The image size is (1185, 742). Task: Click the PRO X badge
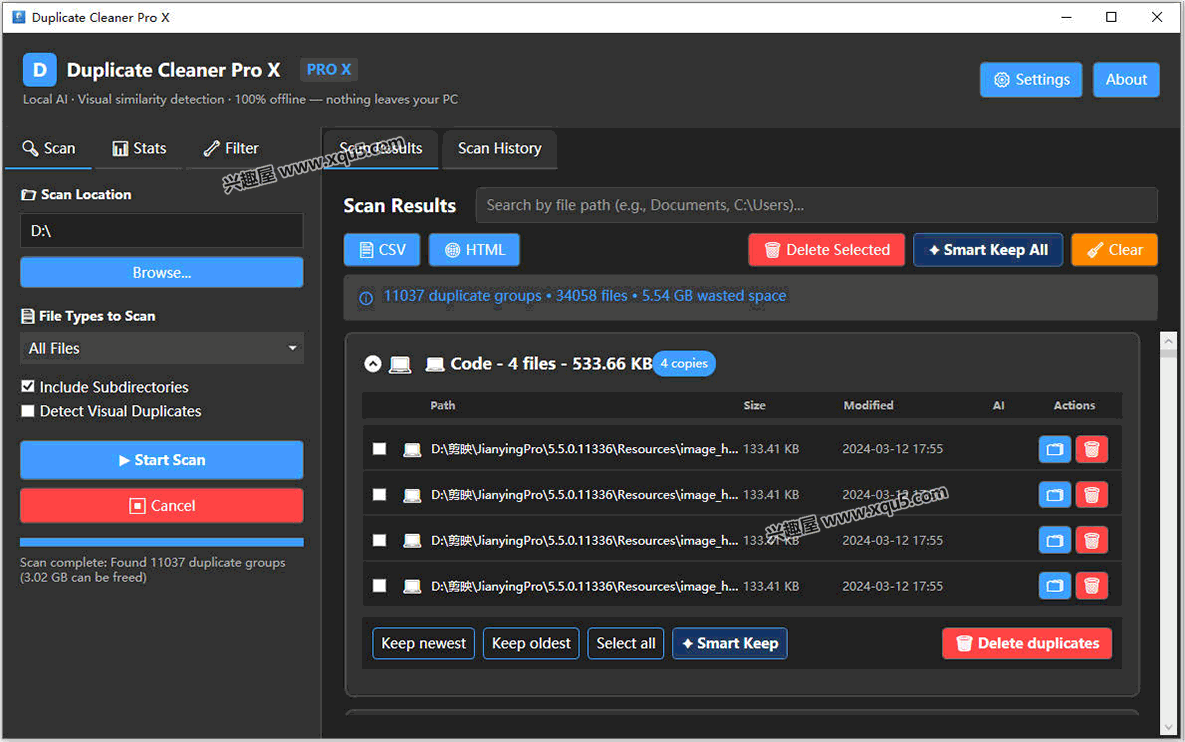tap(329, 70)
